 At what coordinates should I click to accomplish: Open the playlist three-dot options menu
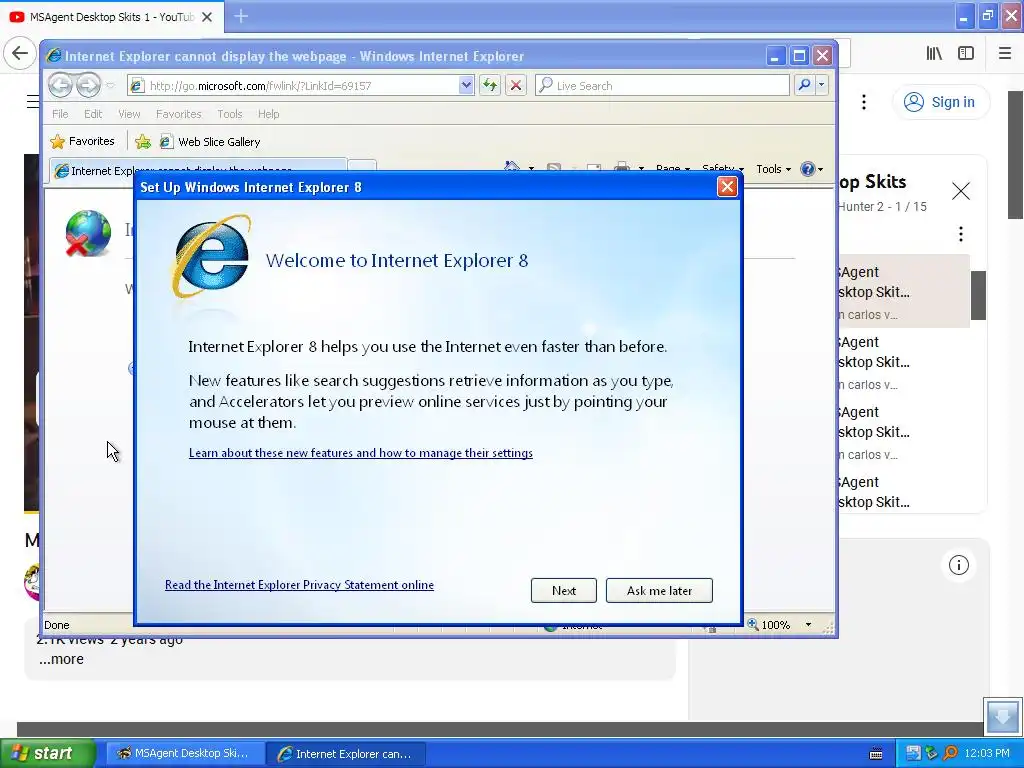point(961,234)
